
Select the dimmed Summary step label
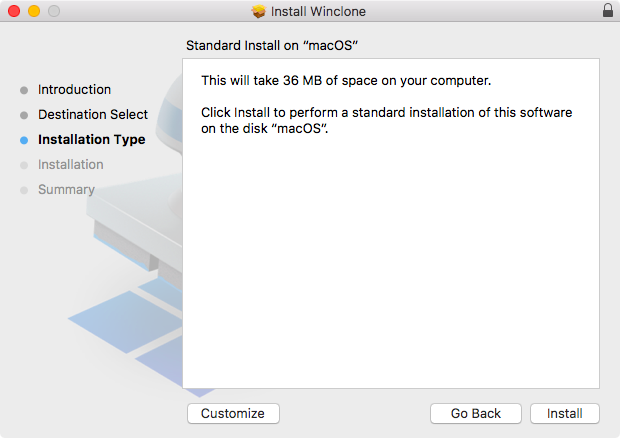tap(66, 189)
